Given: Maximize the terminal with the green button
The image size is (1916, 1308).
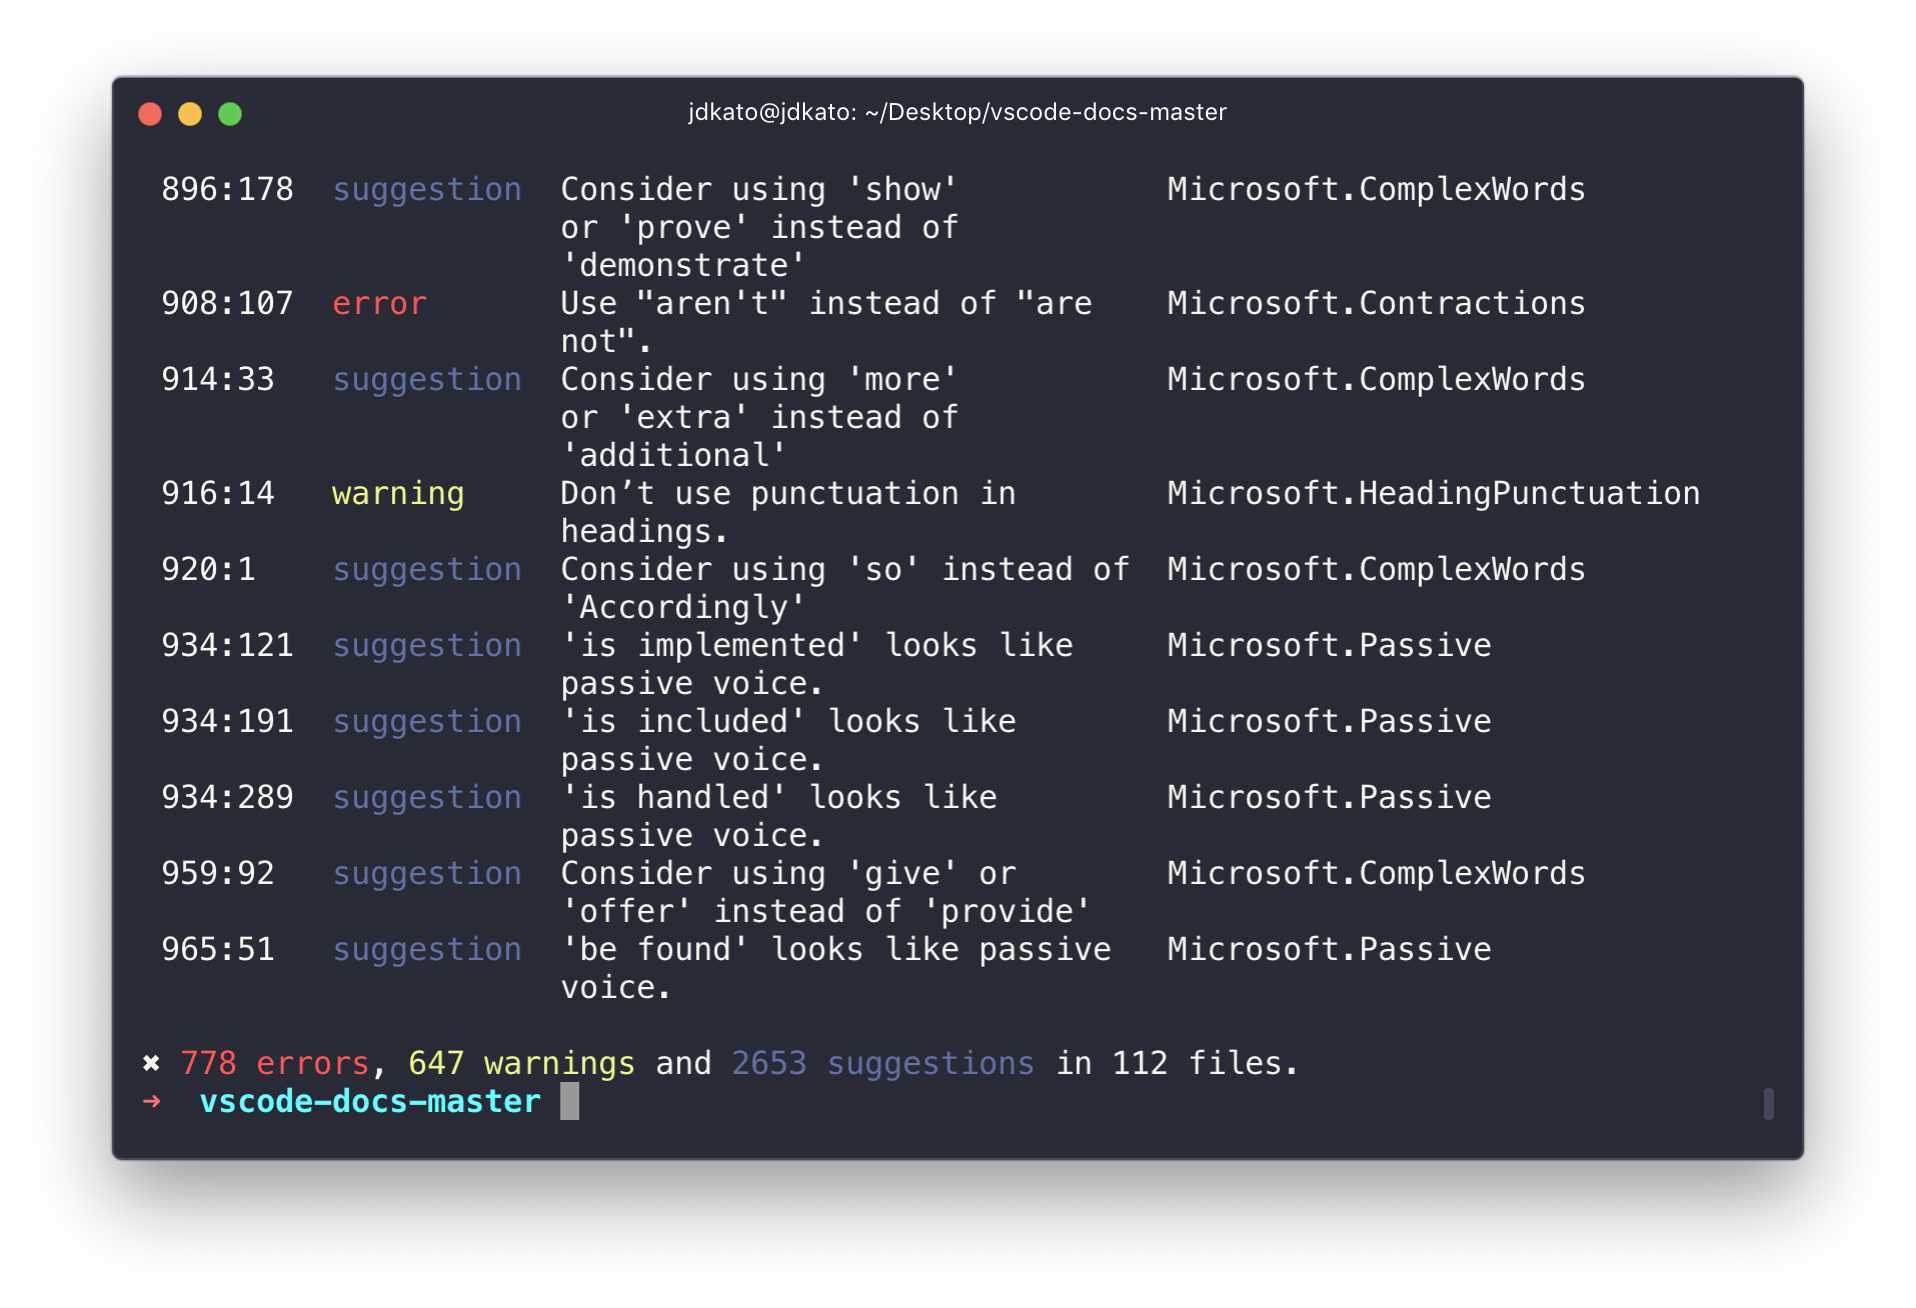Looking at the screenshot, I should (230, 114).
